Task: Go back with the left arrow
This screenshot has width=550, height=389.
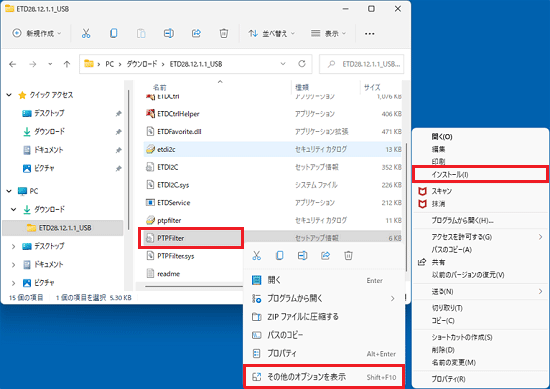Action: point(13,64)
